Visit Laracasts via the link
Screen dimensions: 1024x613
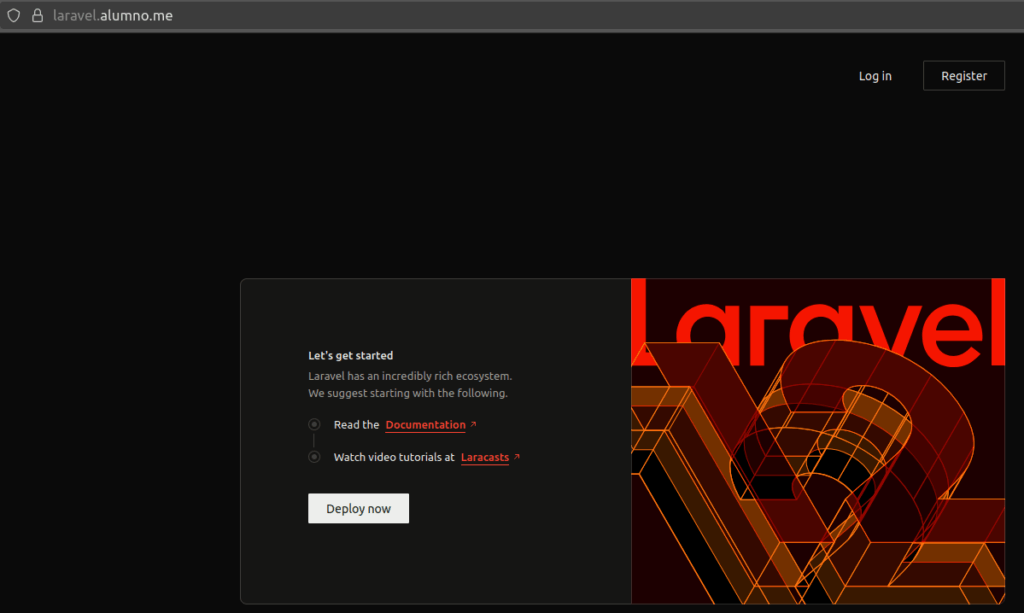click(x=484, y=457)
